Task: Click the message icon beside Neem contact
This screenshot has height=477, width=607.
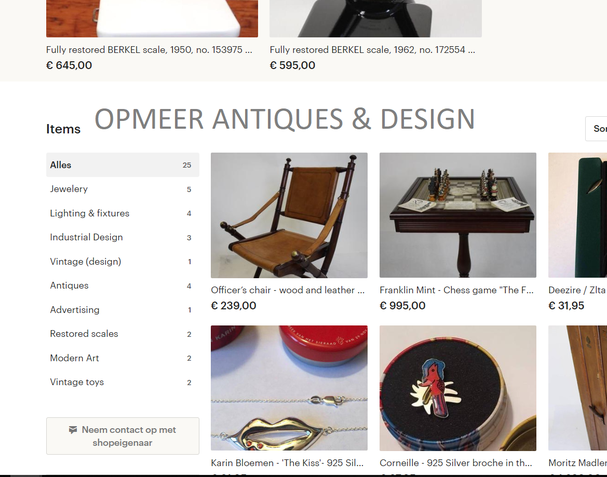Action: 72,429
